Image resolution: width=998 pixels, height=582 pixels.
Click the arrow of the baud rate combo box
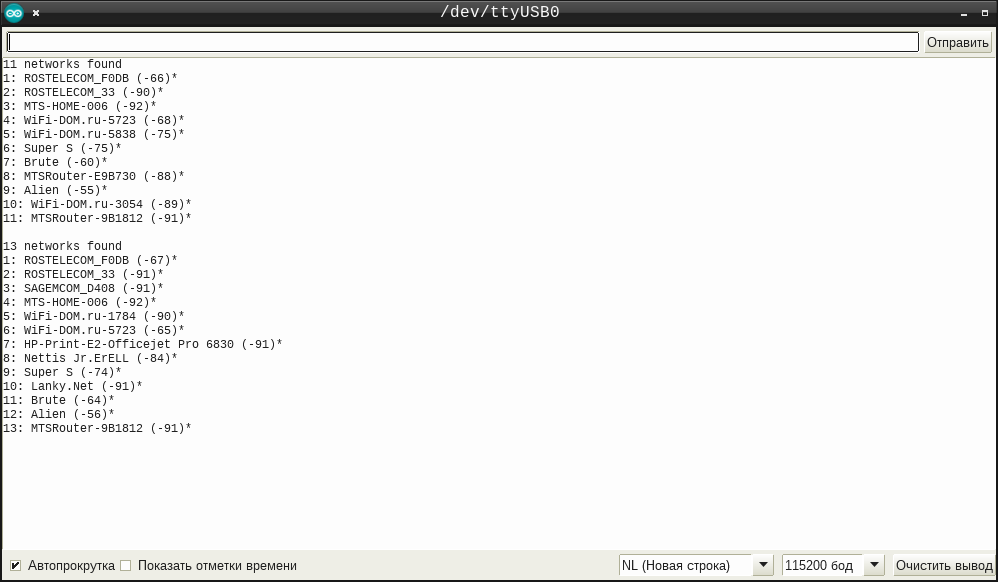[875, 565]
